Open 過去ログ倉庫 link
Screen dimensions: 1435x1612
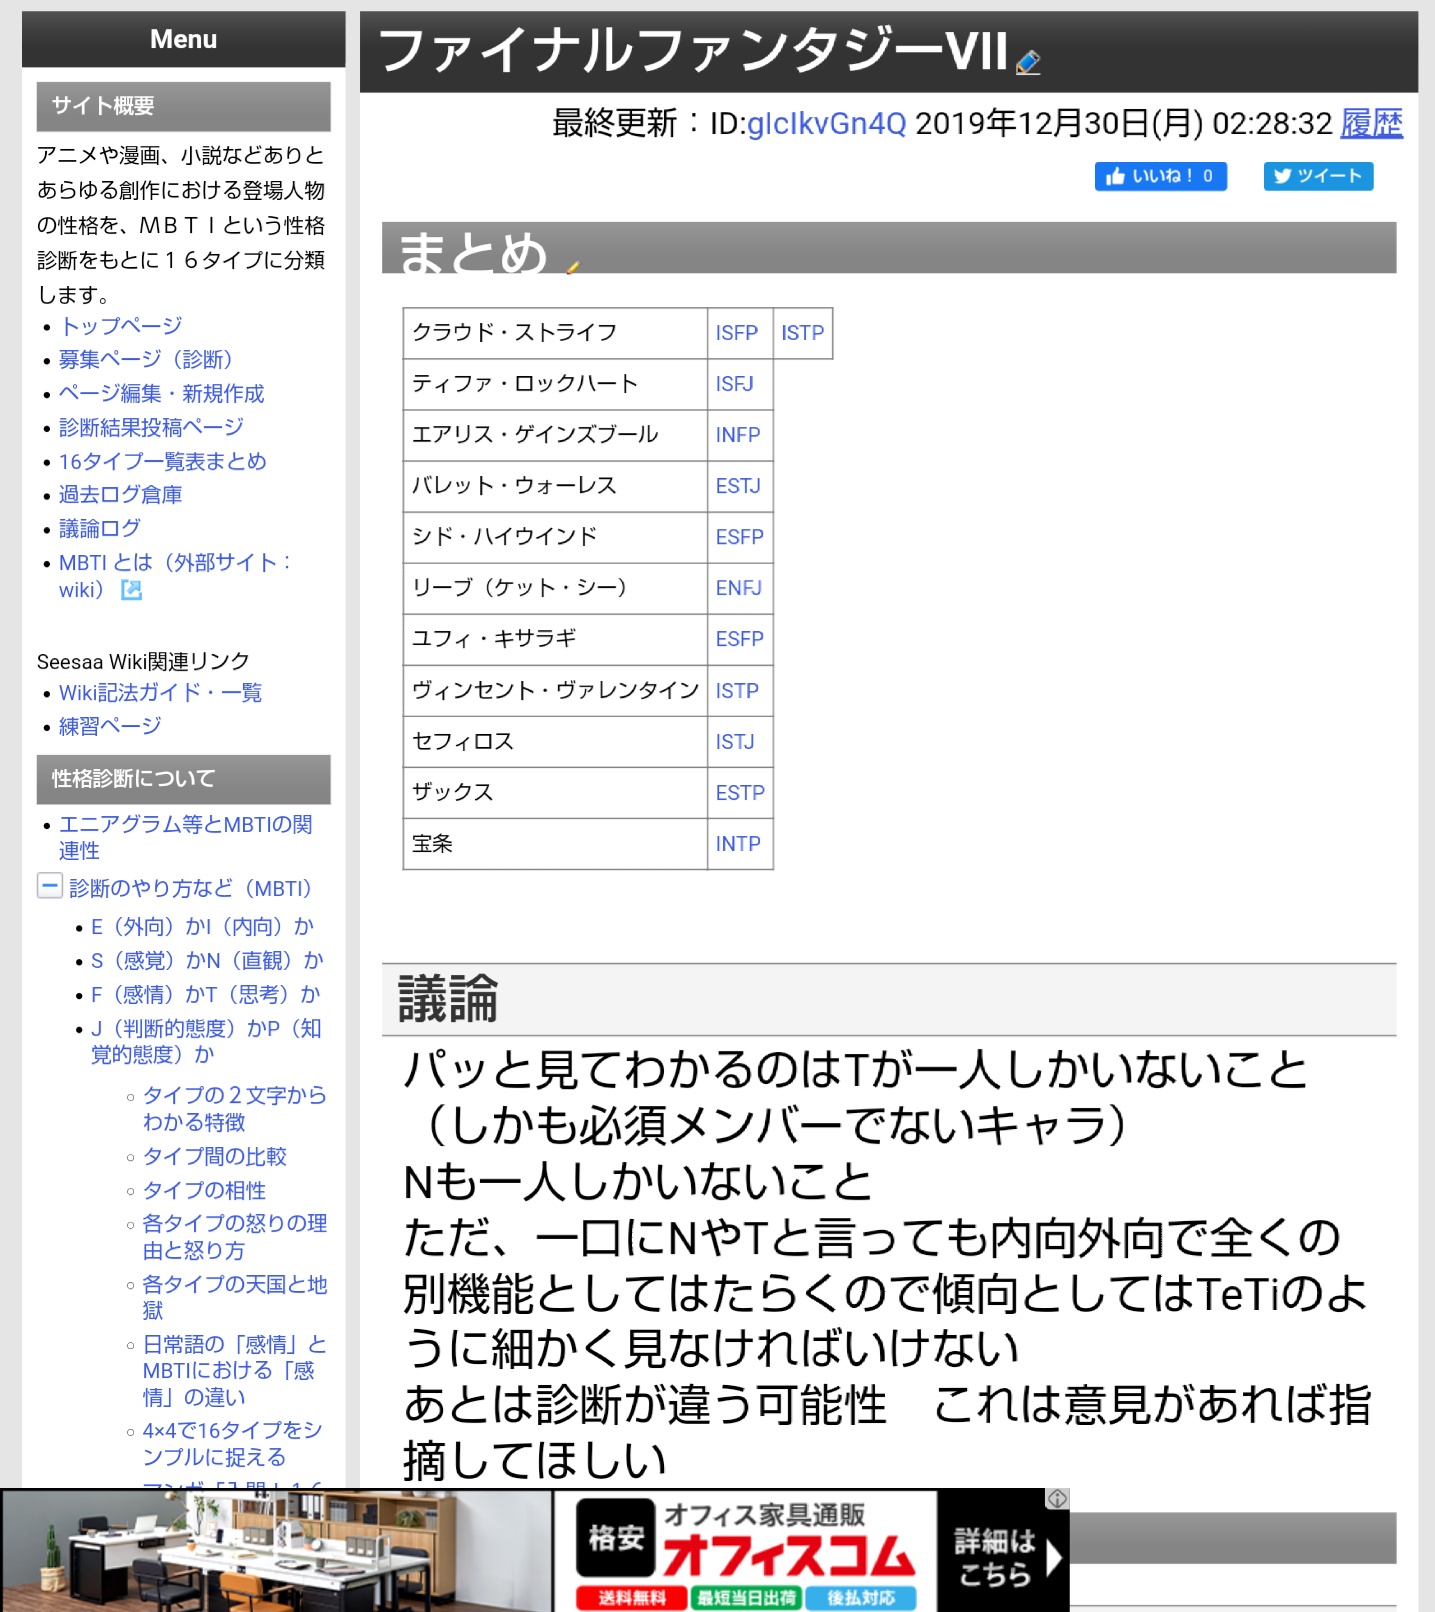pyautogui.click(x=121, y=494)
